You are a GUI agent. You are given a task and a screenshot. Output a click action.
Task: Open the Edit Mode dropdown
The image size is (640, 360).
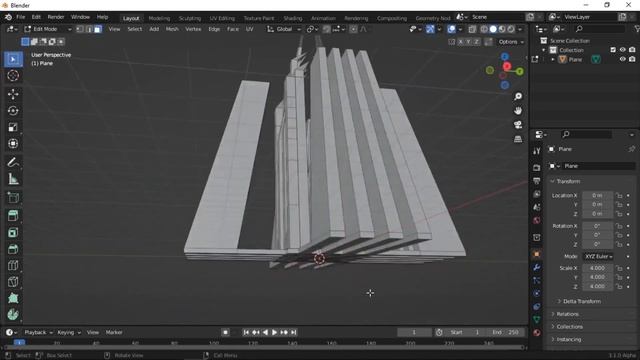point(48,29)
